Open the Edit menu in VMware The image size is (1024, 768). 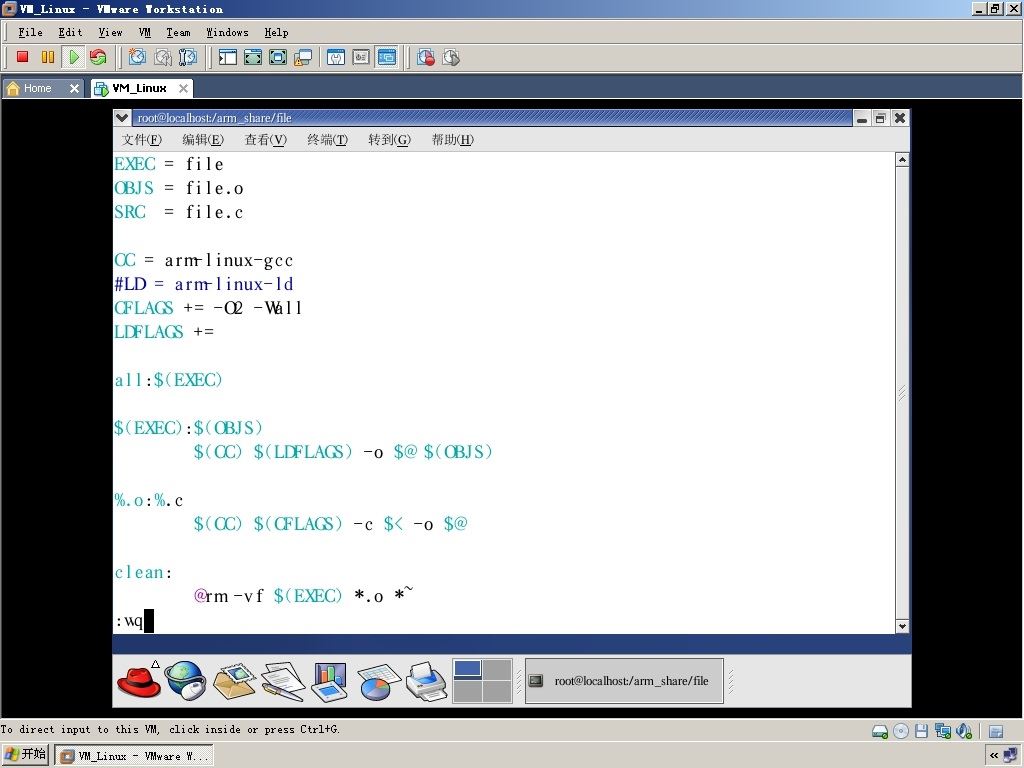70,32
